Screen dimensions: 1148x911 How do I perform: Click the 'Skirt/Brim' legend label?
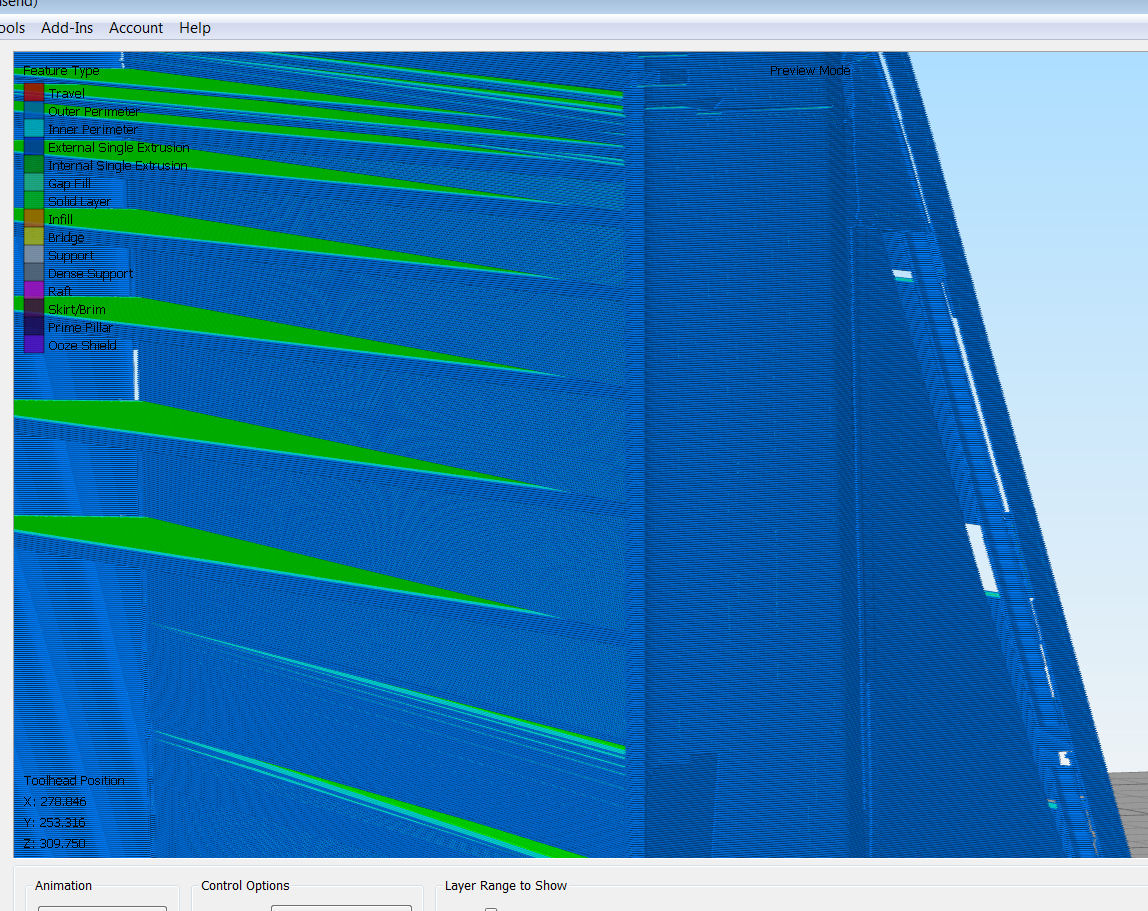(77, 310)
